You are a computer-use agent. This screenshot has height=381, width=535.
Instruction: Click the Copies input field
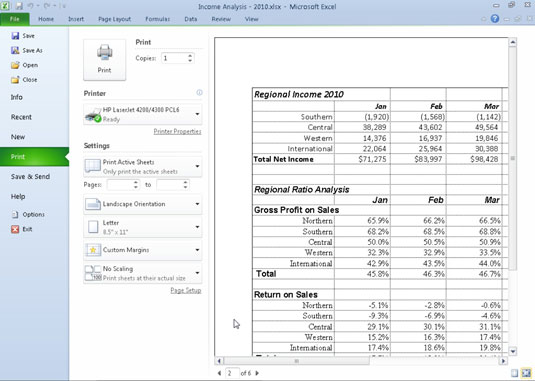[174, 58]
